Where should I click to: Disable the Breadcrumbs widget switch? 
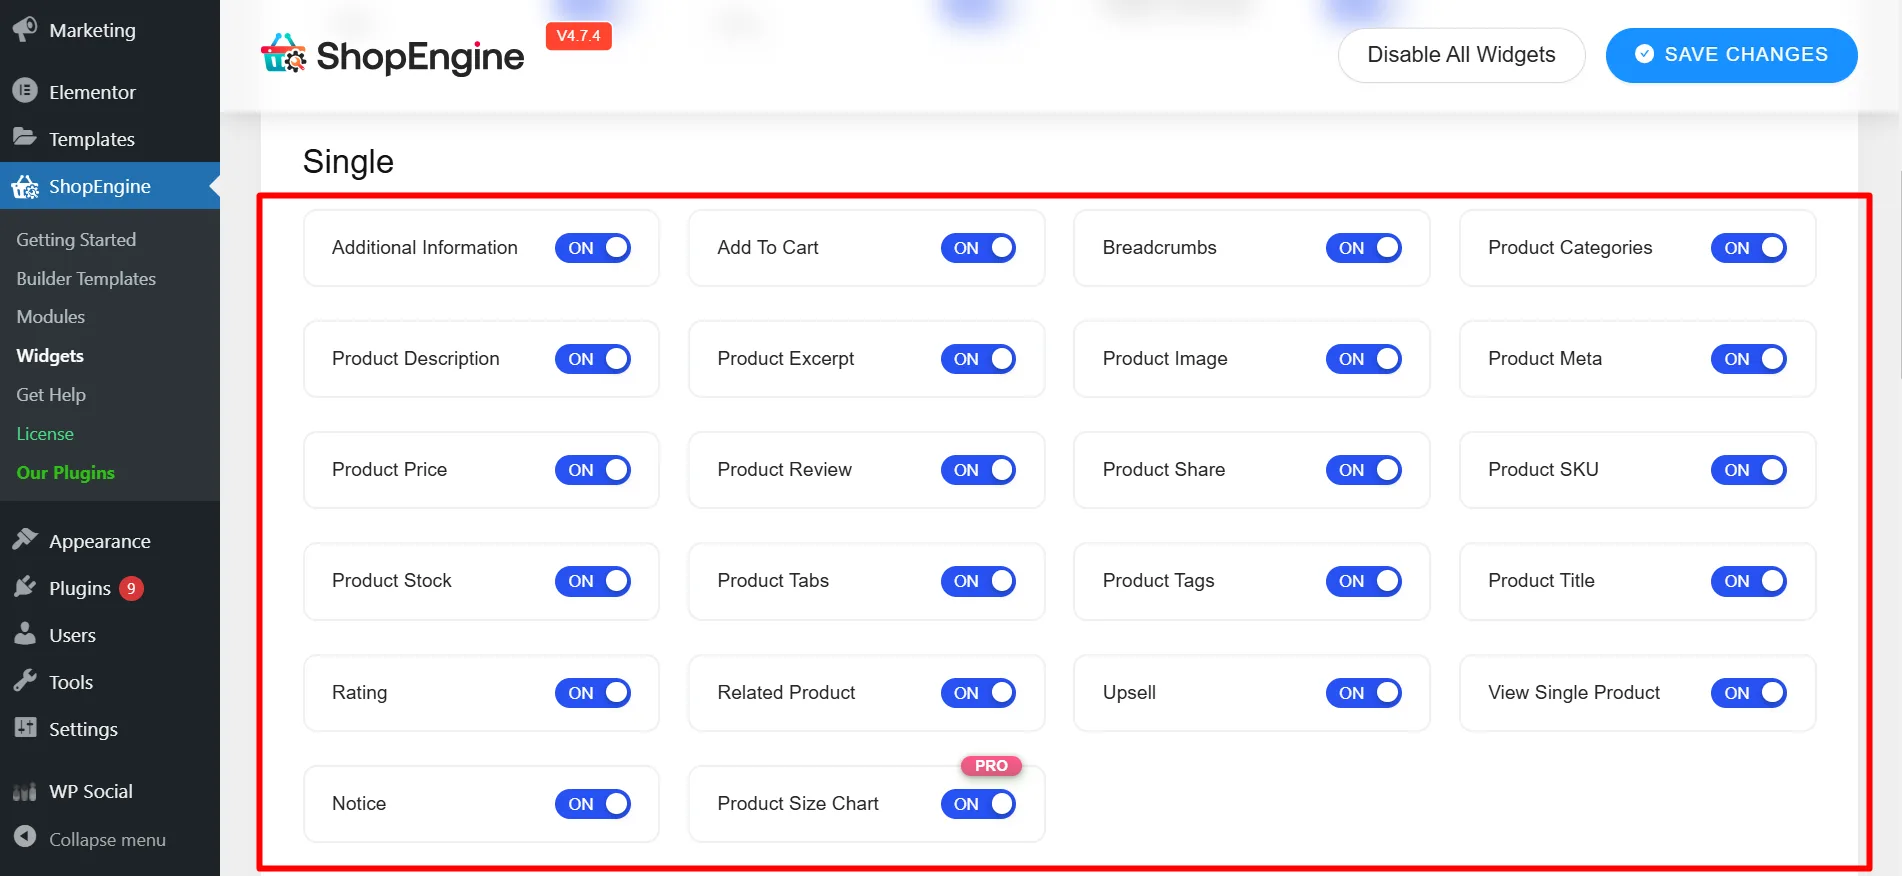pos(1363,248)
